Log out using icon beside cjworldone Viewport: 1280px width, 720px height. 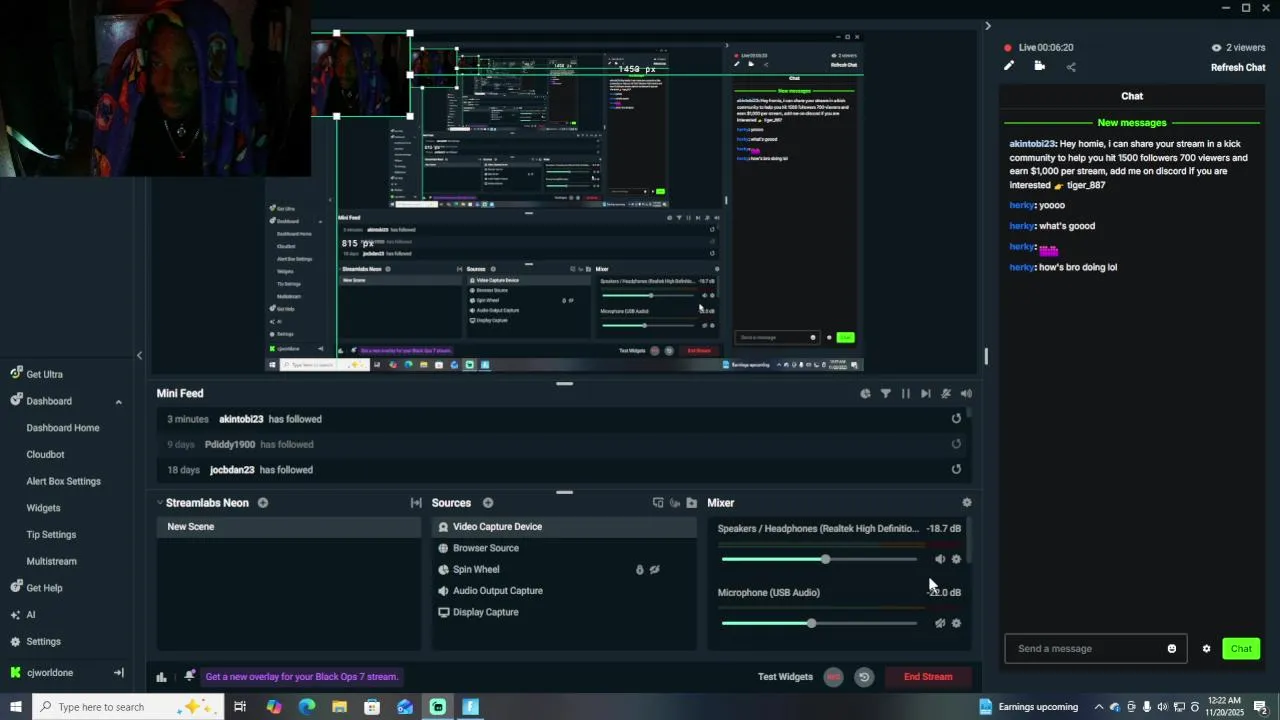118,673
